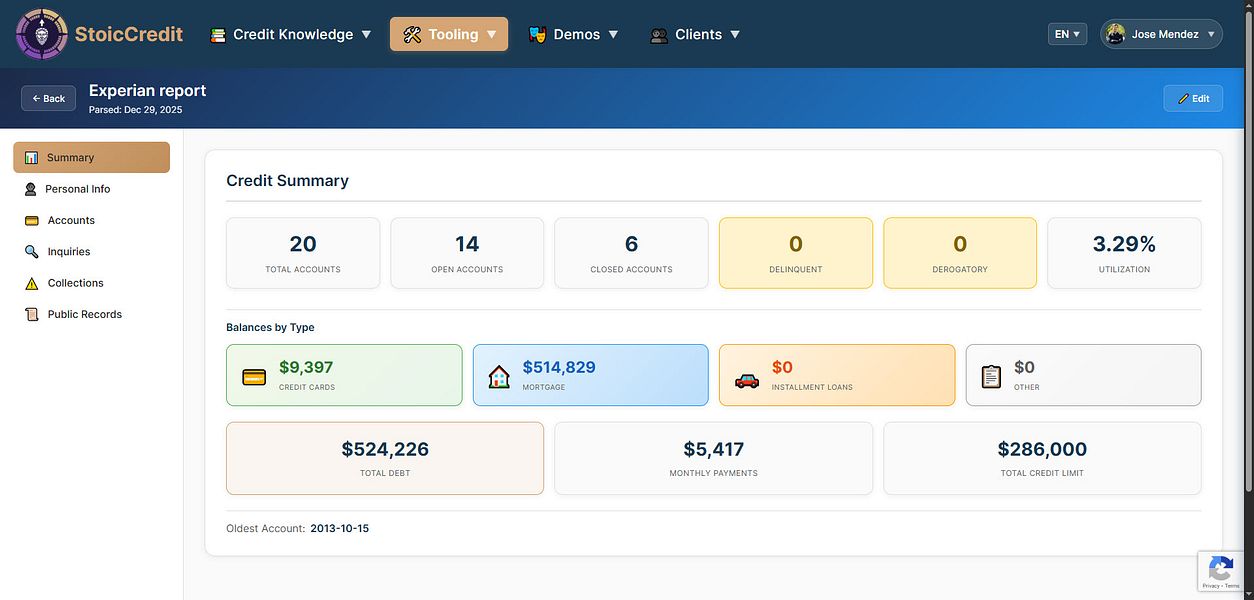Click the reCAPTCHA privacy badge
This screenshot has height=600, width=1254.
1221,571
